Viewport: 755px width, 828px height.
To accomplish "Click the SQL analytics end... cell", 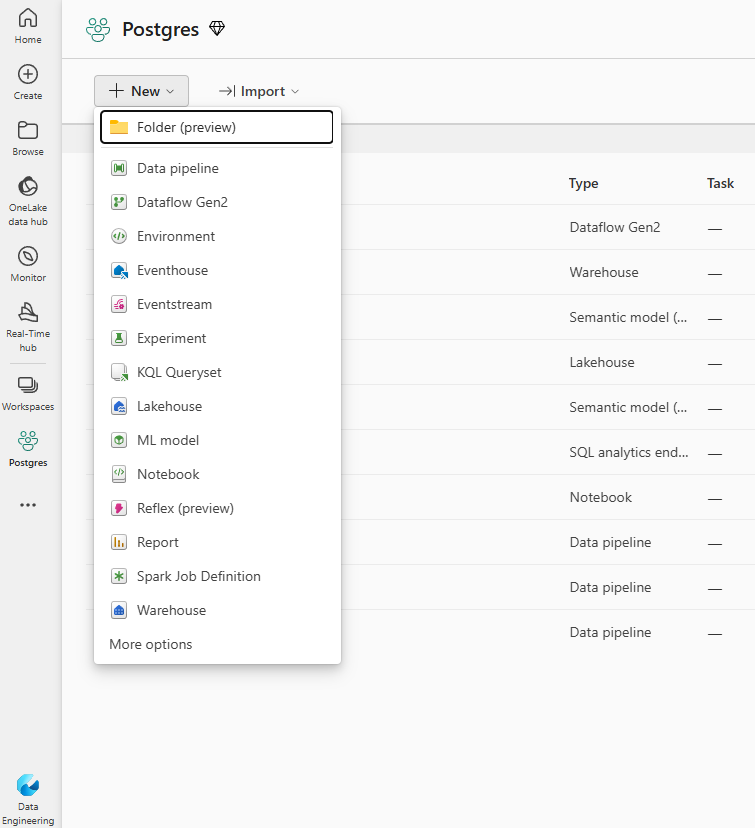I will [x=628, y=453].
